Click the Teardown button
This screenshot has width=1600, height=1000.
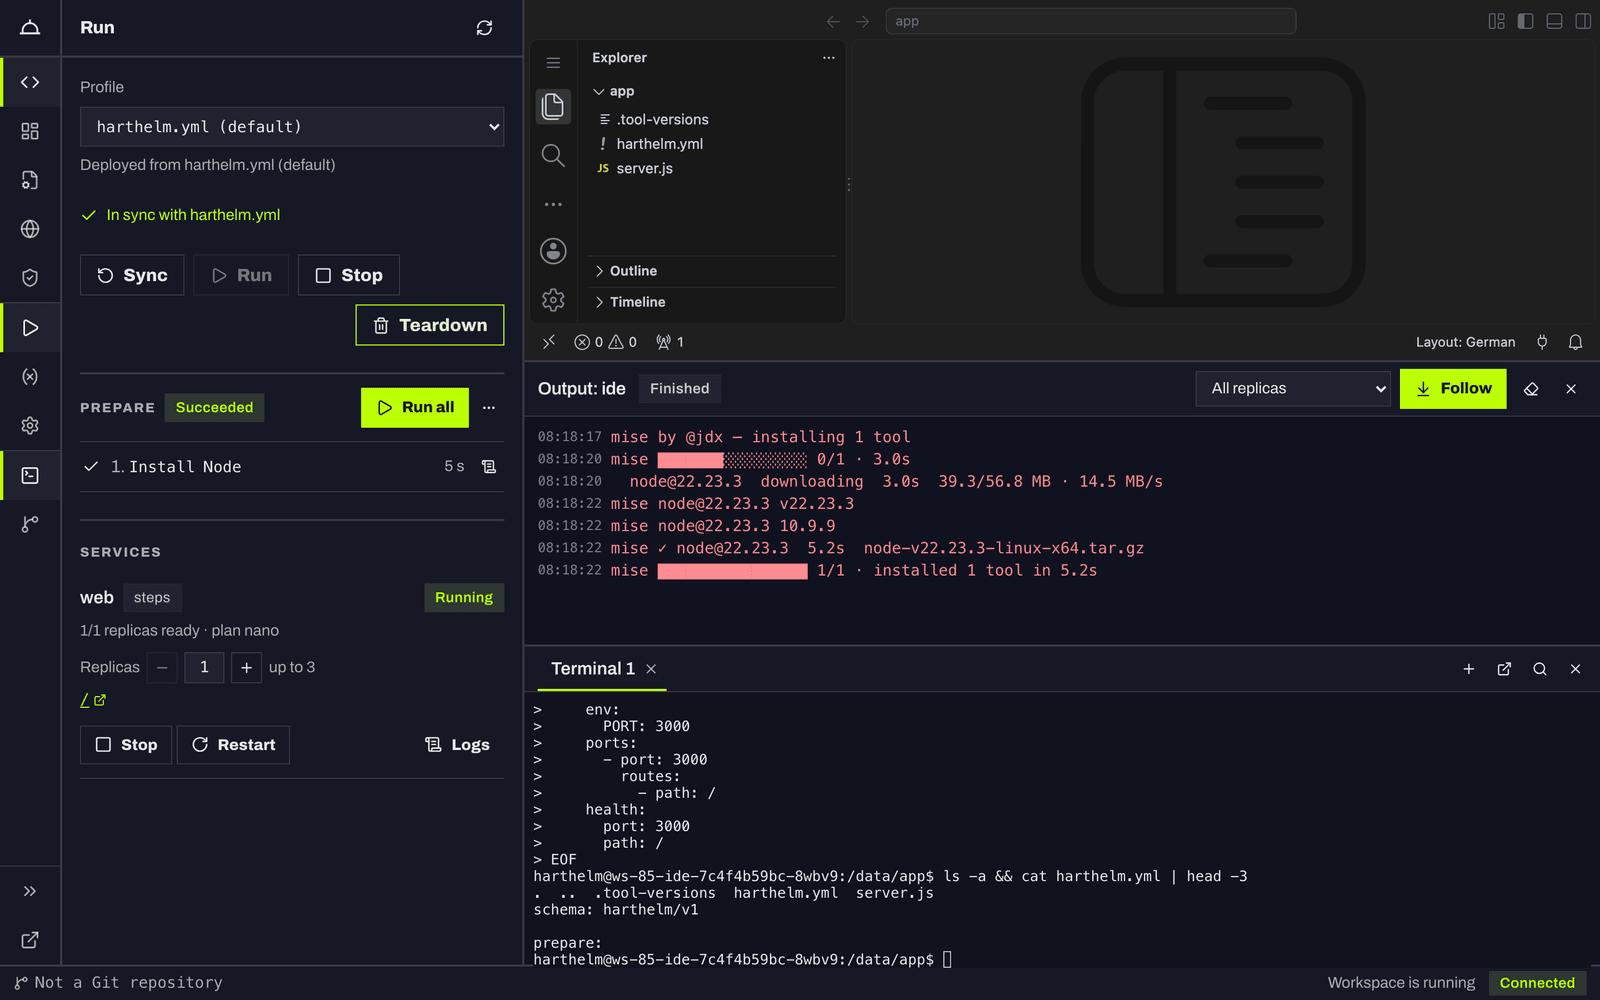[x=430, y=325]
